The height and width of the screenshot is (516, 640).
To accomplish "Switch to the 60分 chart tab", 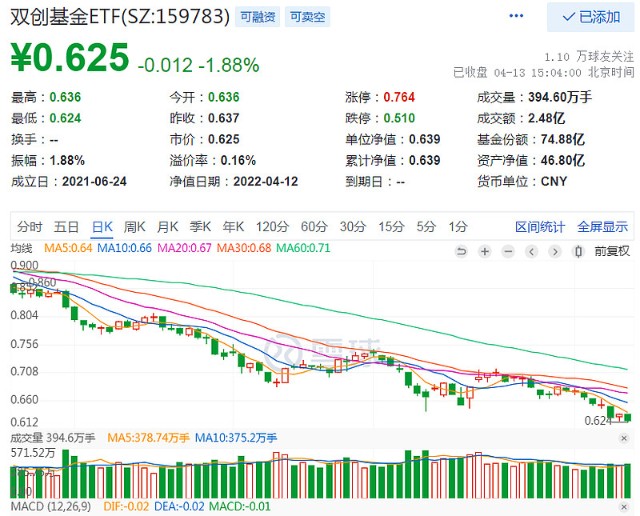I will click(x=313, y=226).
